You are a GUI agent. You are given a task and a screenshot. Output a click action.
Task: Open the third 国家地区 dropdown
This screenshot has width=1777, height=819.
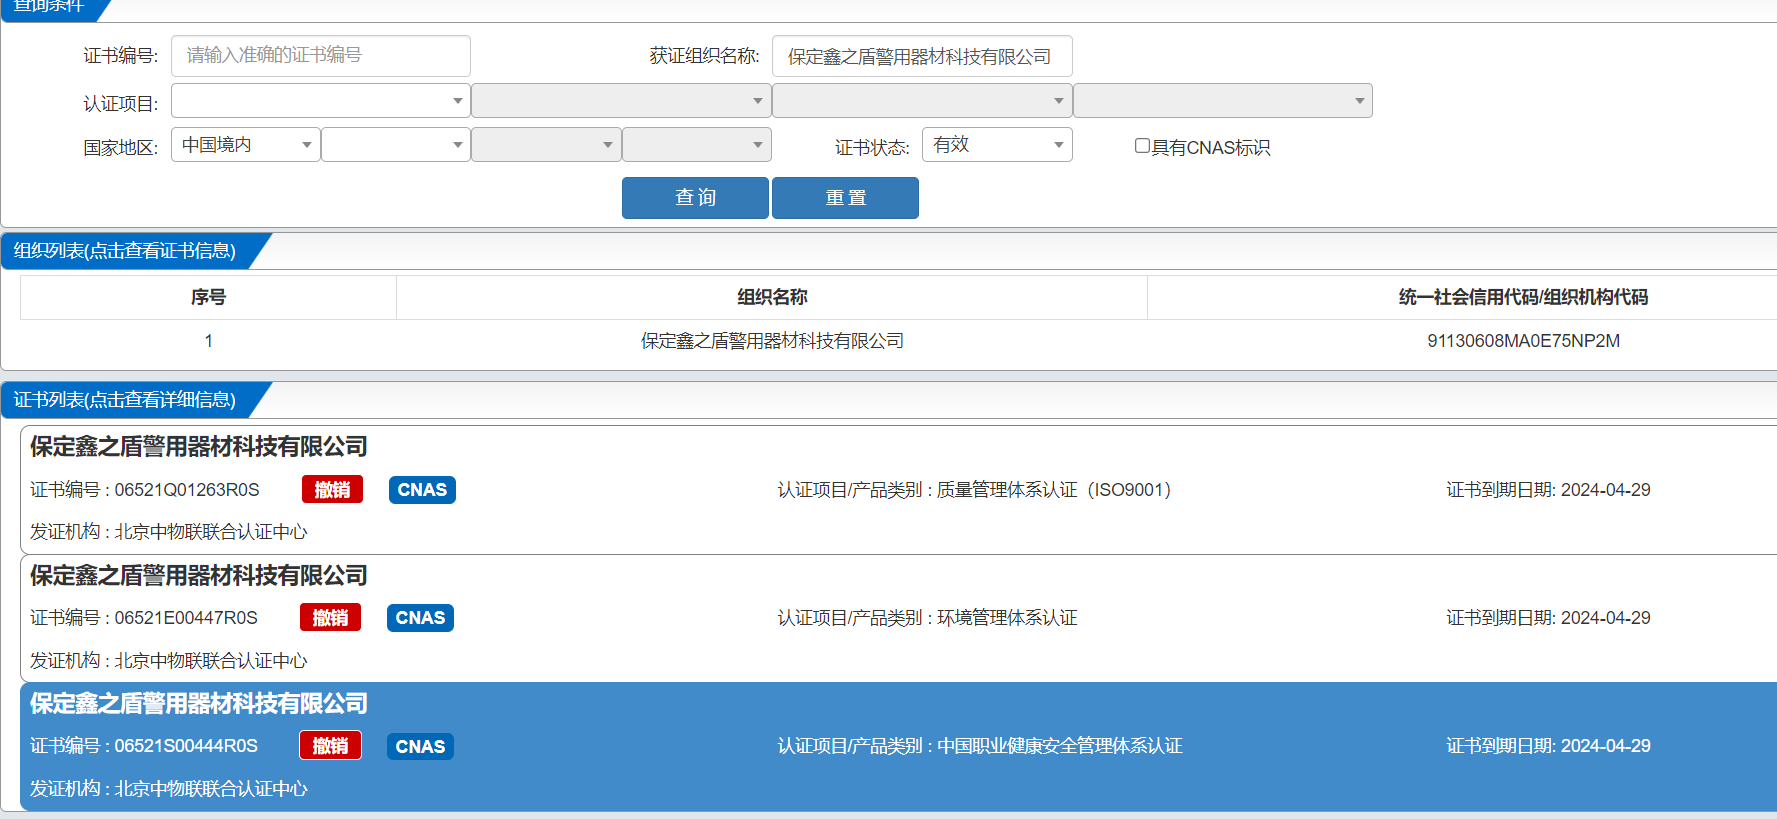(x=546, y=145)
